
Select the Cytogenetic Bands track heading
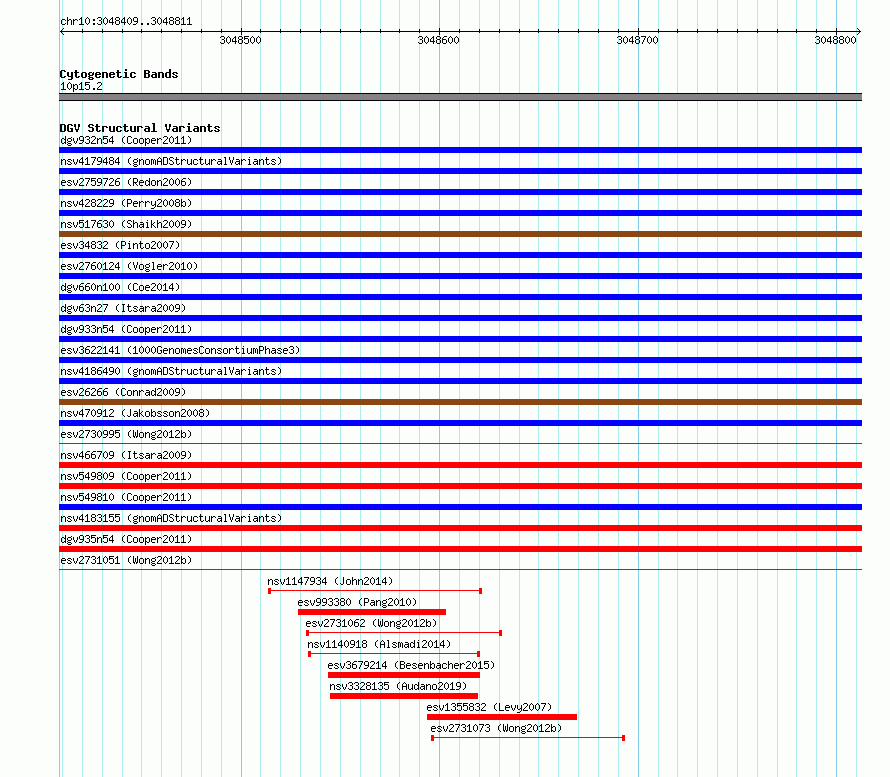tap(119, 74)
